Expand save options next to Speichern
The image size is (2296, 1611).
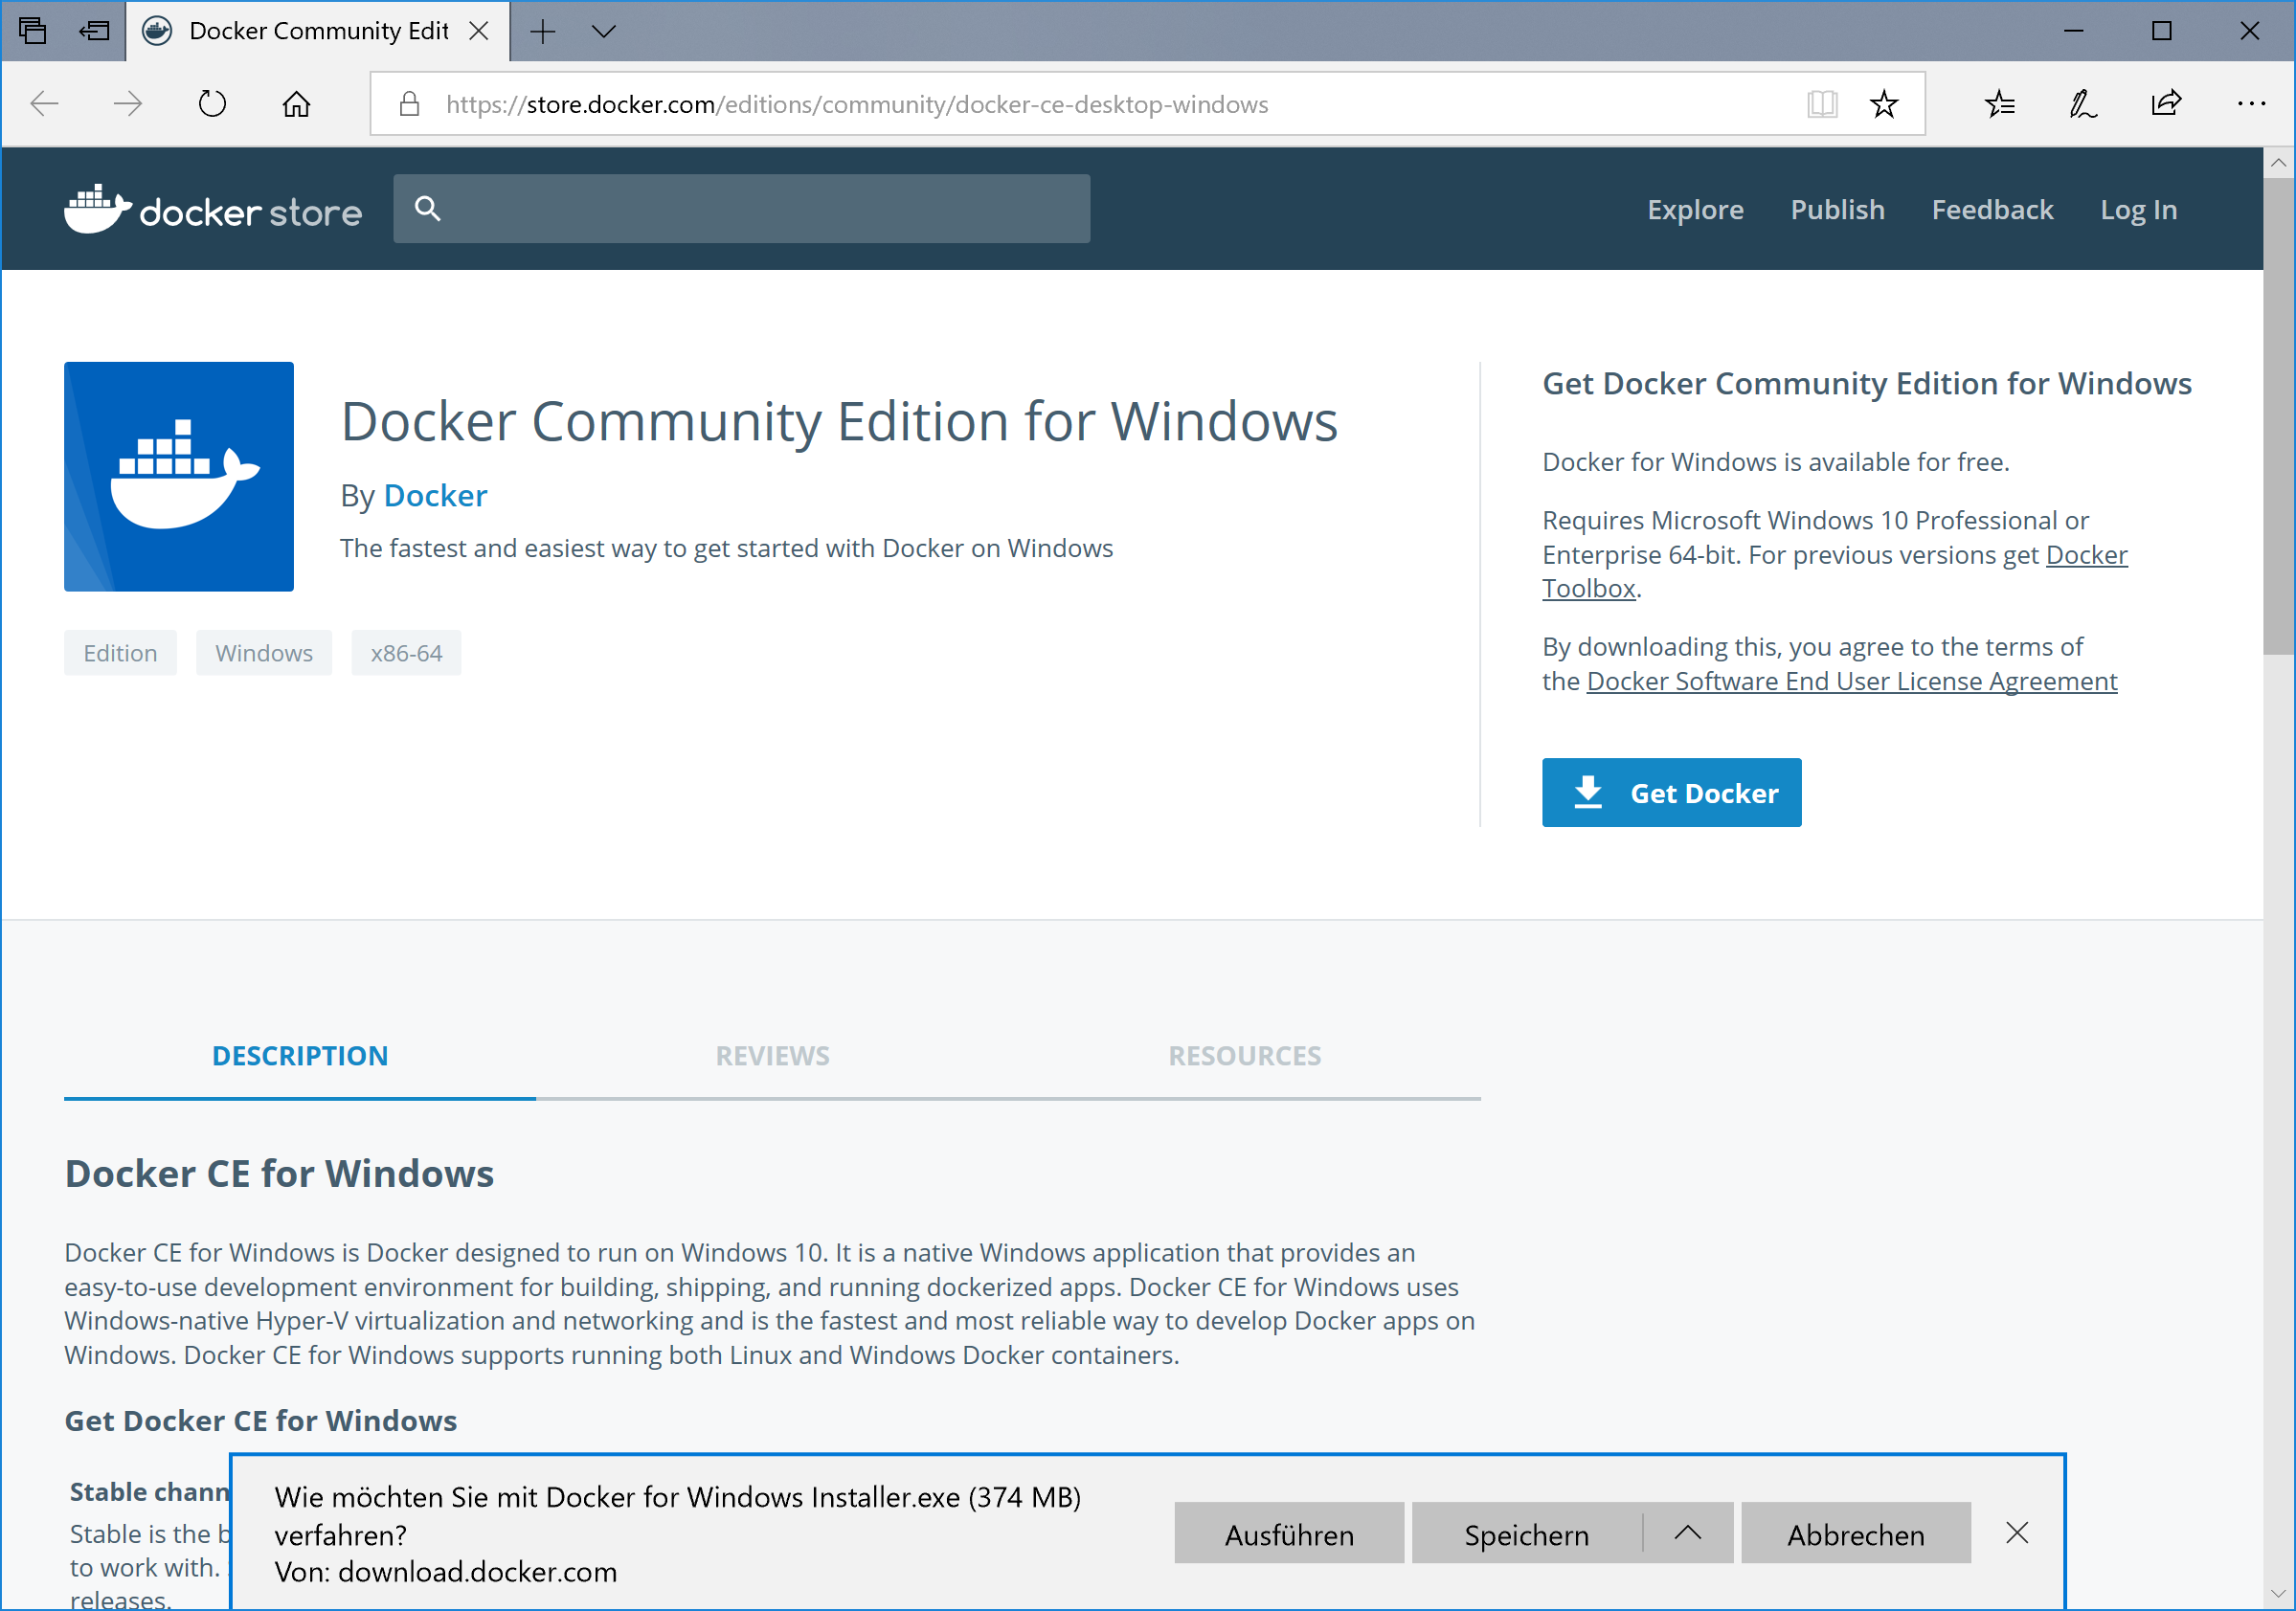click(x=1689, y=1533)
